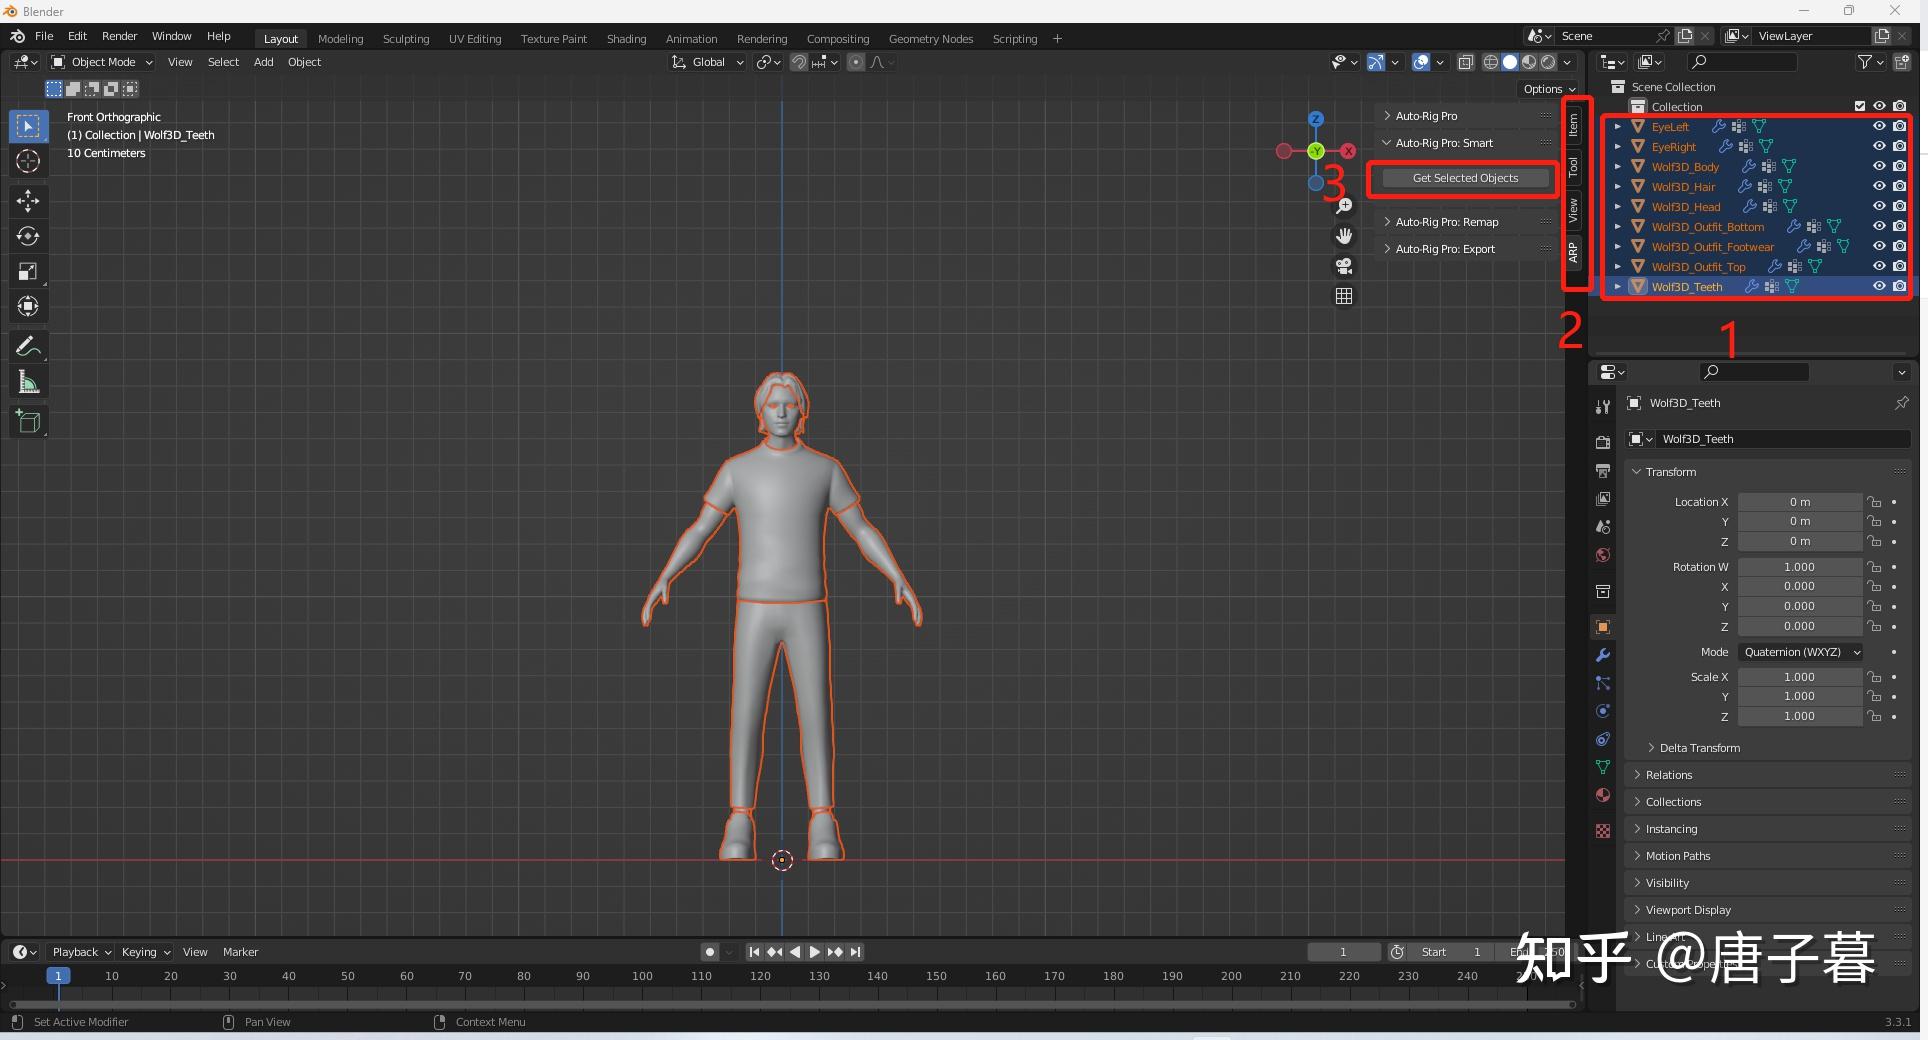Open the Object Mode dropdown
Viewport: 1928px width, 1040px height.
click(103, 62)
